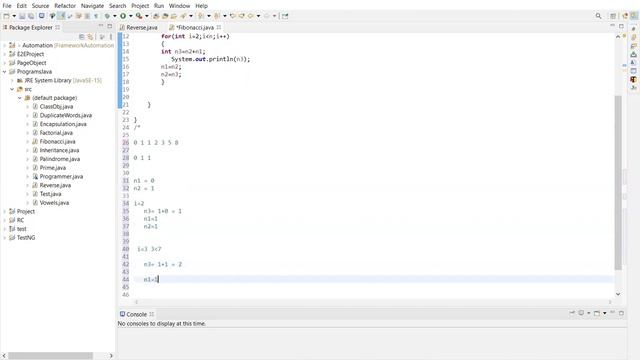This screenshot has width=640, height=360.
Task: Select Vowels.java in Package Explorer
Action: [54, 203]
